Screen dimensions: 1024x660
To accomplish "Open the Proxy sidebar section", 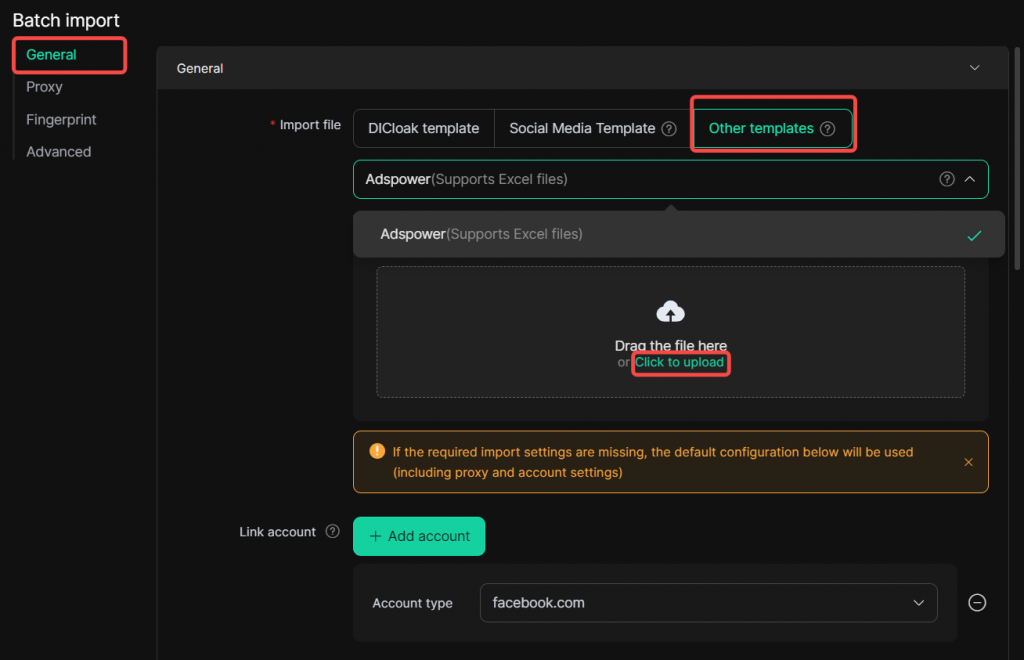I will click(x=44, y=87).
